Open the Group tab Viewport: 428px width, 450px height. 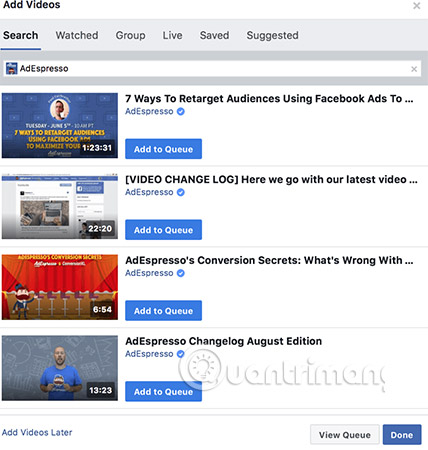[x=130, y=35]
